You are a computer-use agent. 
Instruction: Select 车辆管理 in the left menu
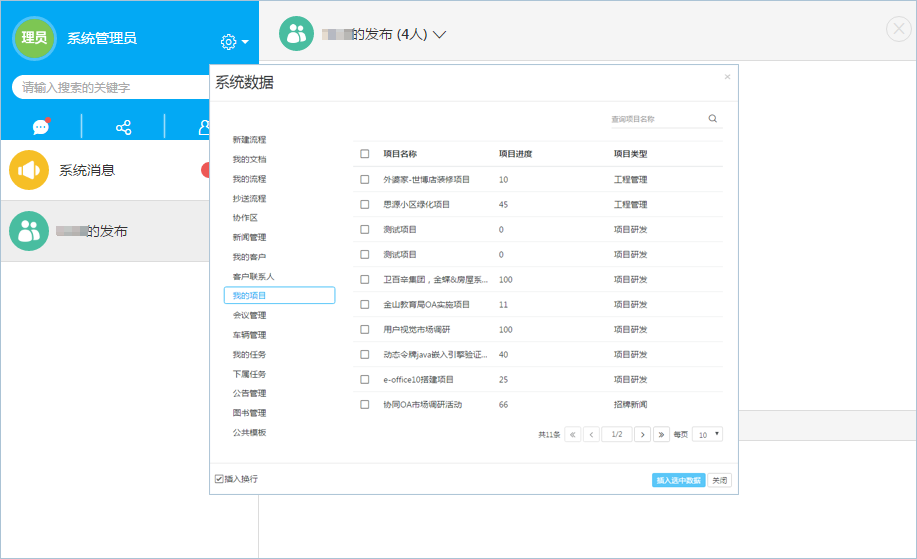(249, 335)
